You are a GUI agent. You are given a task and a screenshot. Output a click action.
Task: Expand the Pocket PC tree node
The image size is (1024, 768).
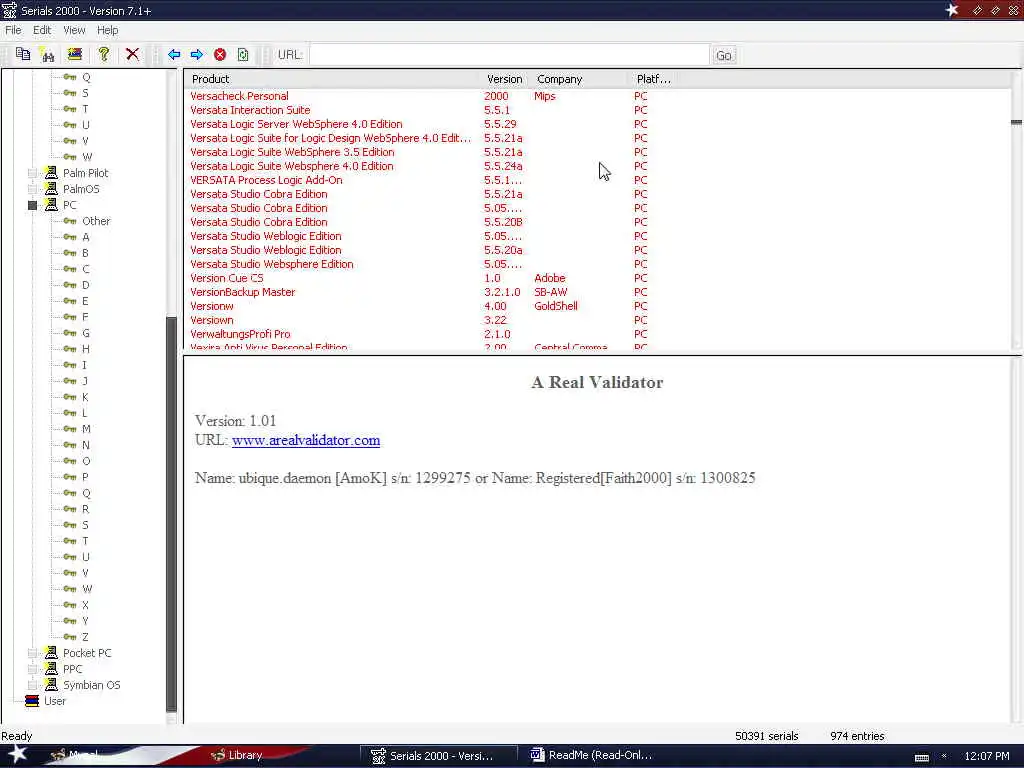click(32, 653)
